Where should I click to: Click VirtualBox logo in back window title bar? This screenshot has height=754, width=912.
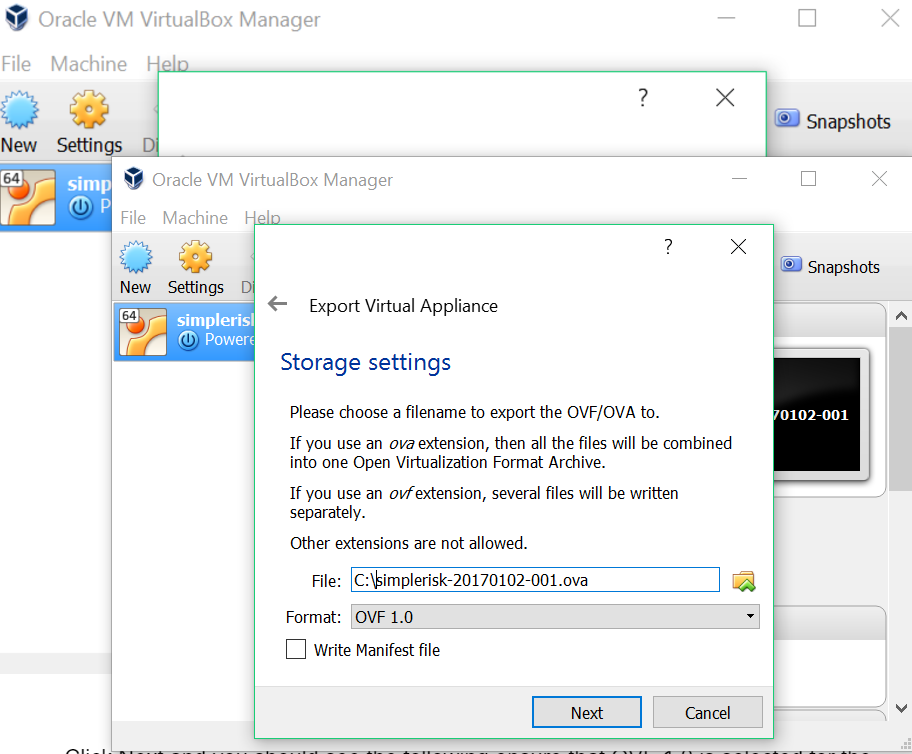(17, 17)
